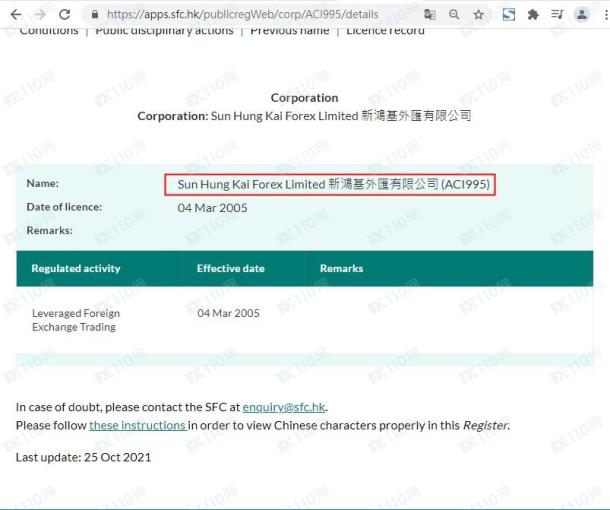The width and height of the screenshot is (610, 510).
Task: Click the Corporation heading title
Action: pyautogui.click(x=304, y=98)
